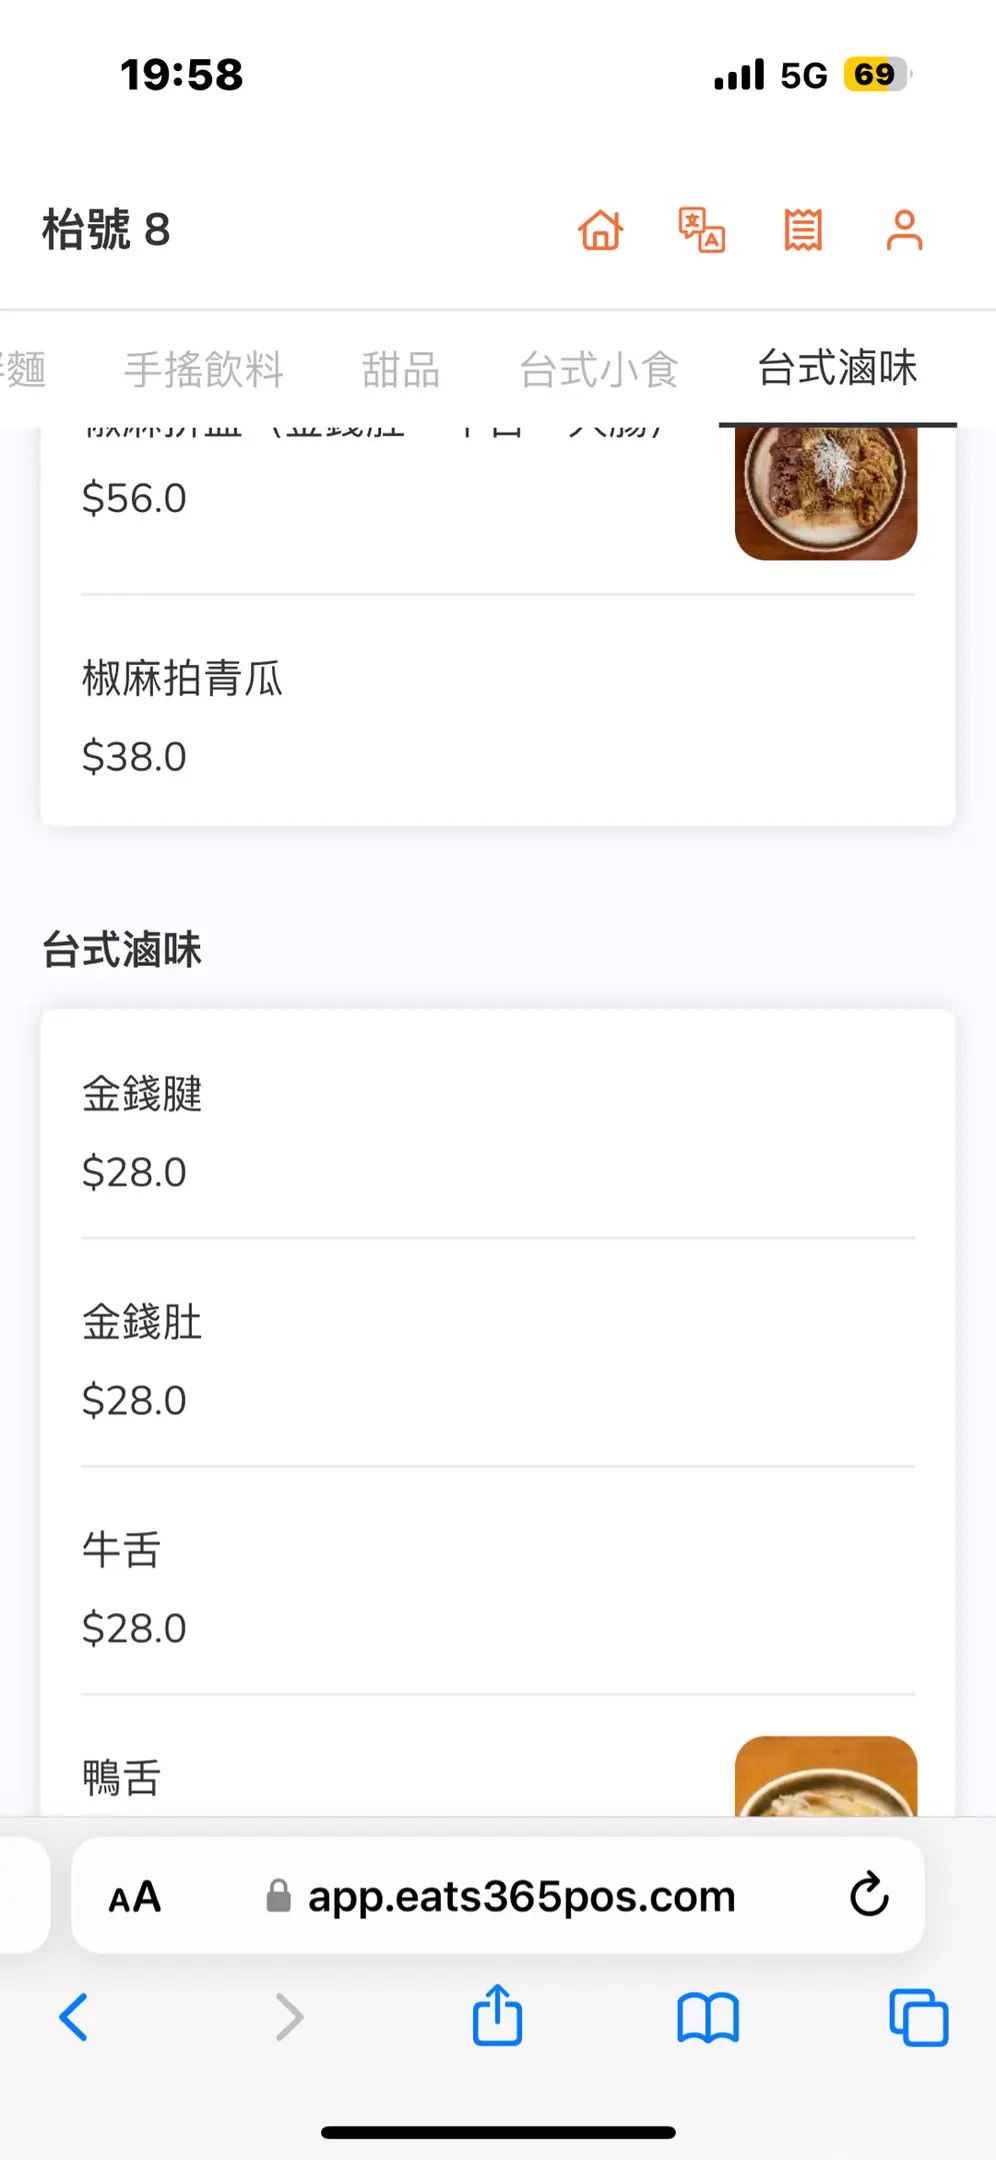The width and height of the screenshot is (996, 2160).
Task: Open the AA text size menu
Action: [x=135, y=1896]
